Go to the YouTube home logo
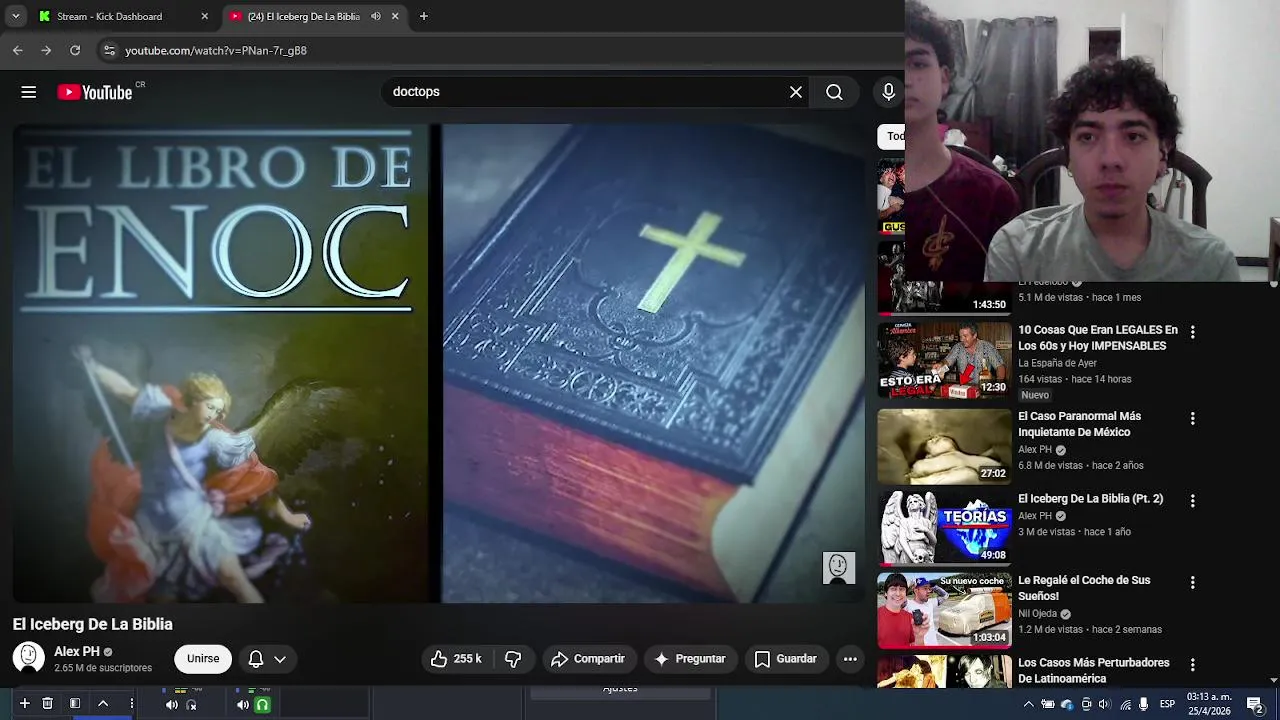 point(95,92)
